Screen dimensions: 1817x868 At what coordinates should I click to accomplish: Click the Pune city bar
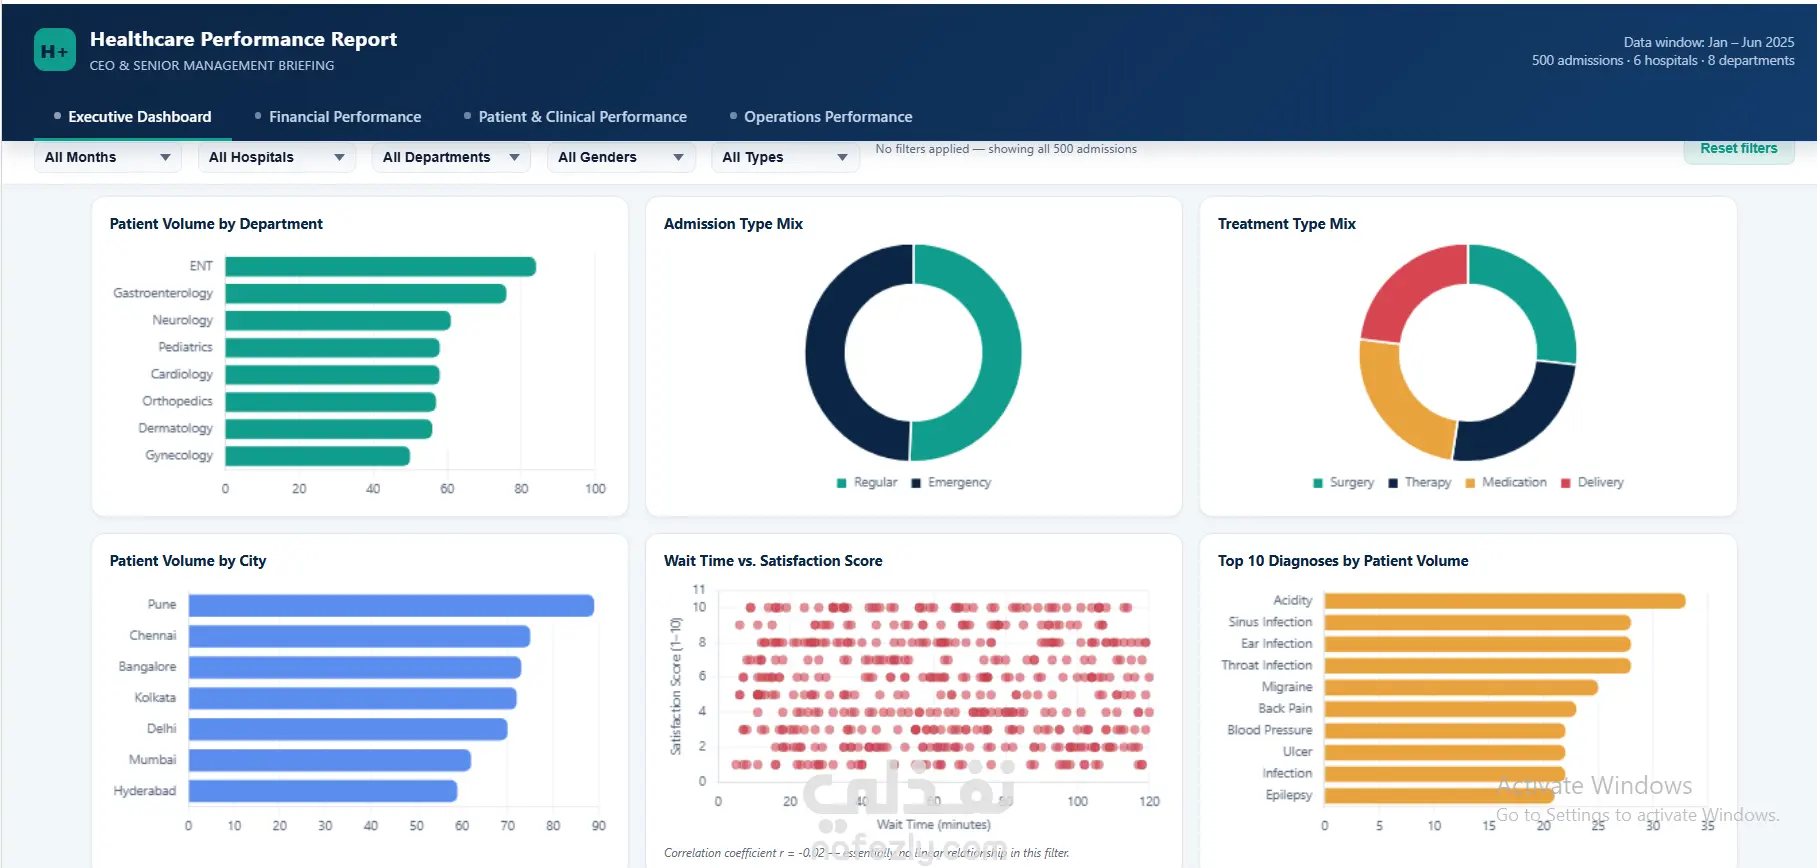(x=392, y=606)
